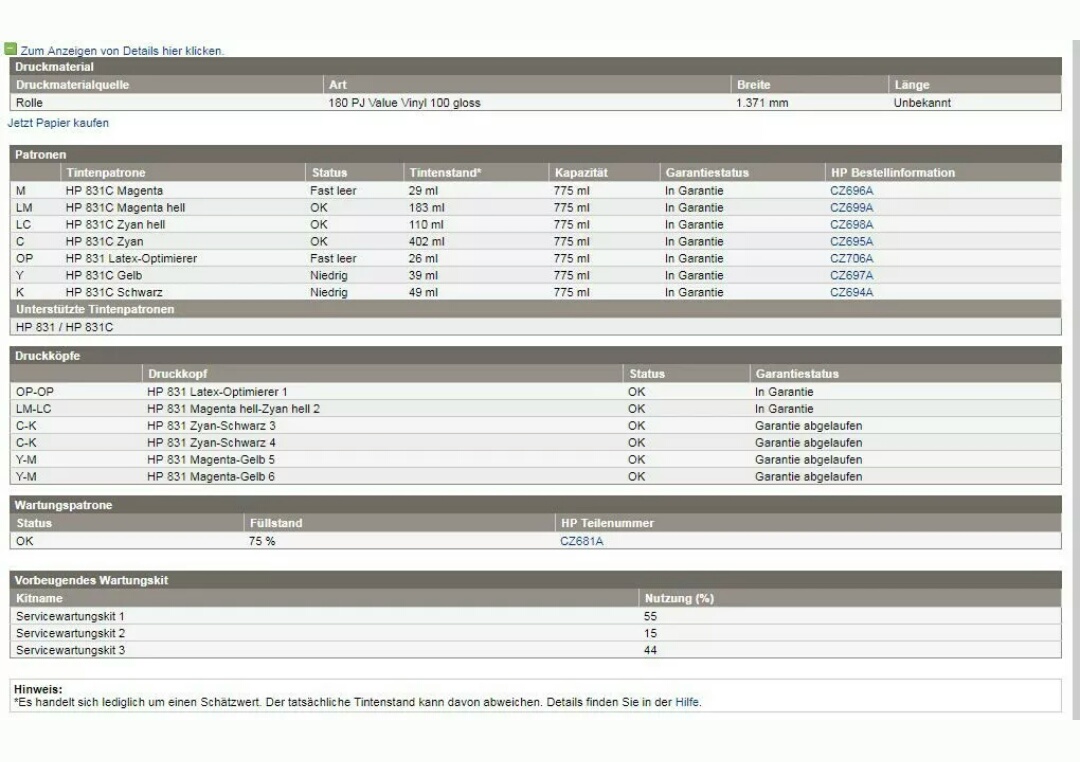Click 'In Garantie' for Latex-Optimierer 1 printhead

[x=784, y=392]
